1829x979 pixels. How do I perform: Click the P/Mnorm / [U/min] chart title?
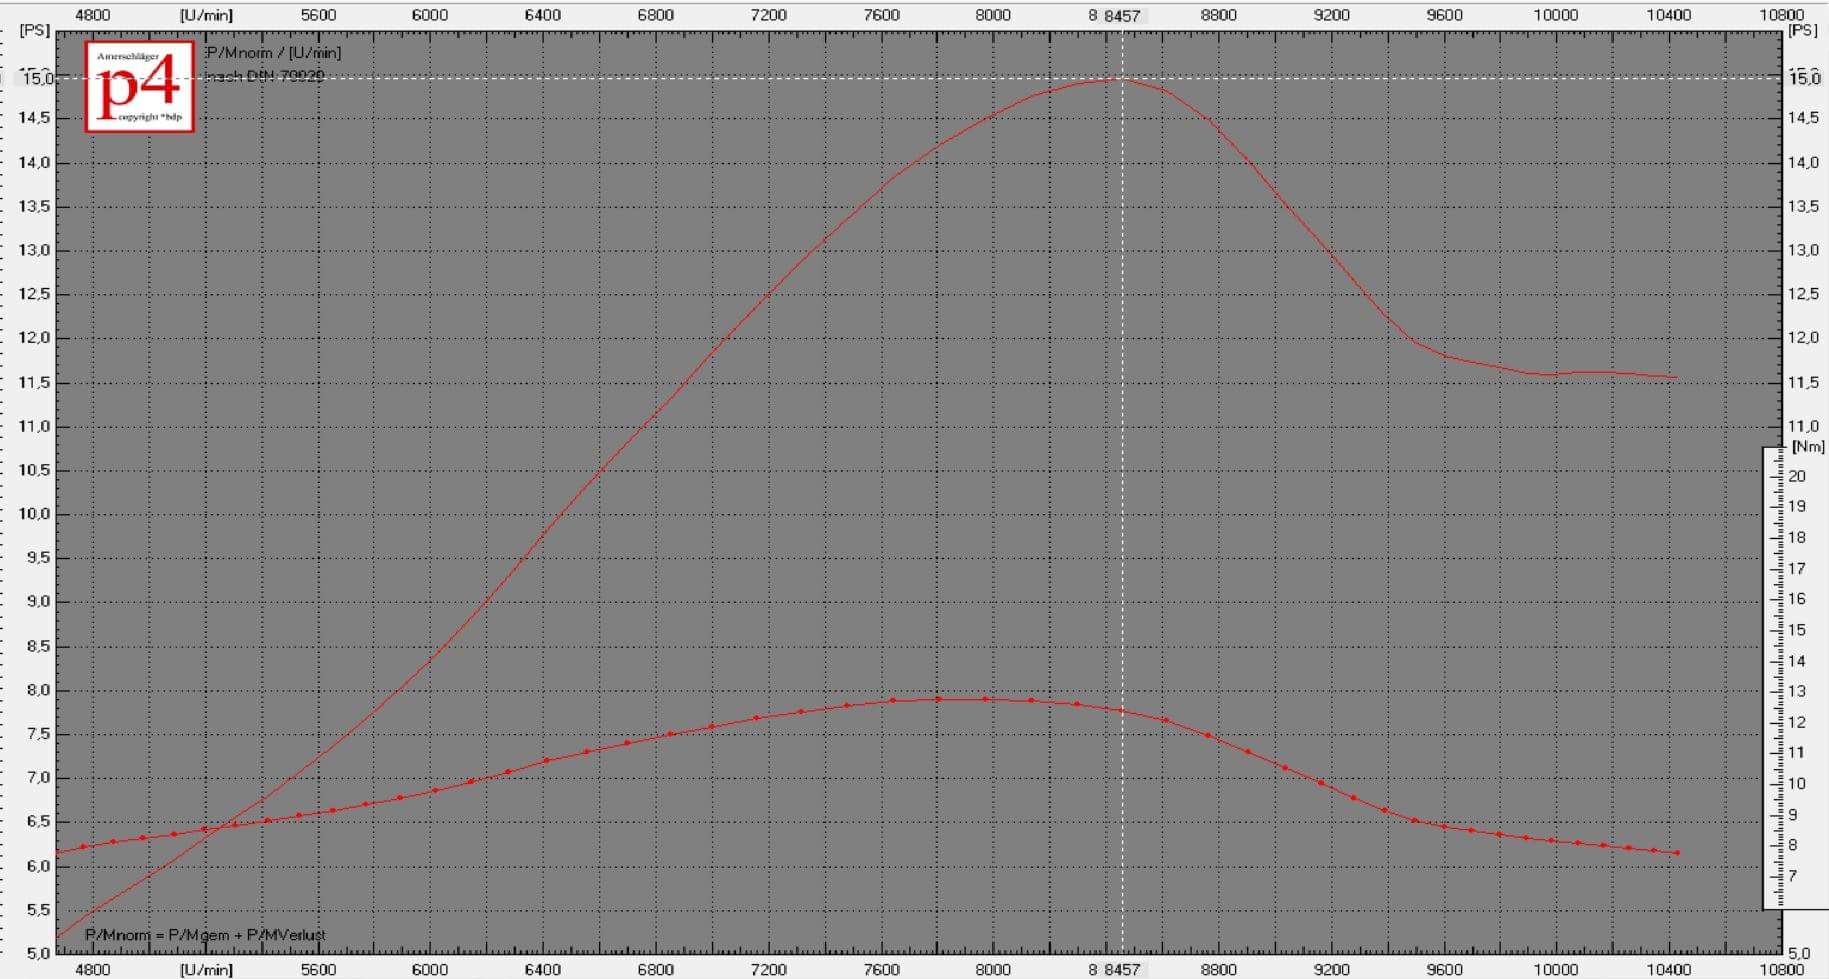(x=273, y=52)
